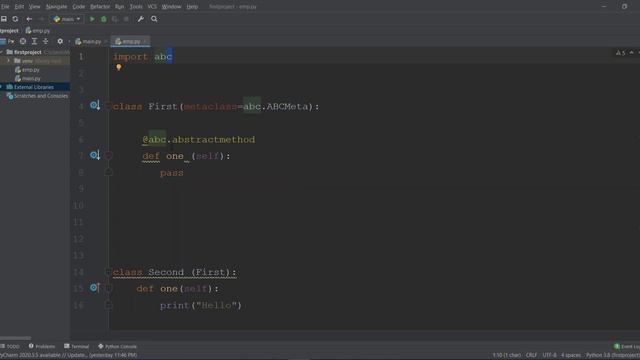Open Project panel gear options
The height and width of the screenshot is (360, 640).
point(60,41)
